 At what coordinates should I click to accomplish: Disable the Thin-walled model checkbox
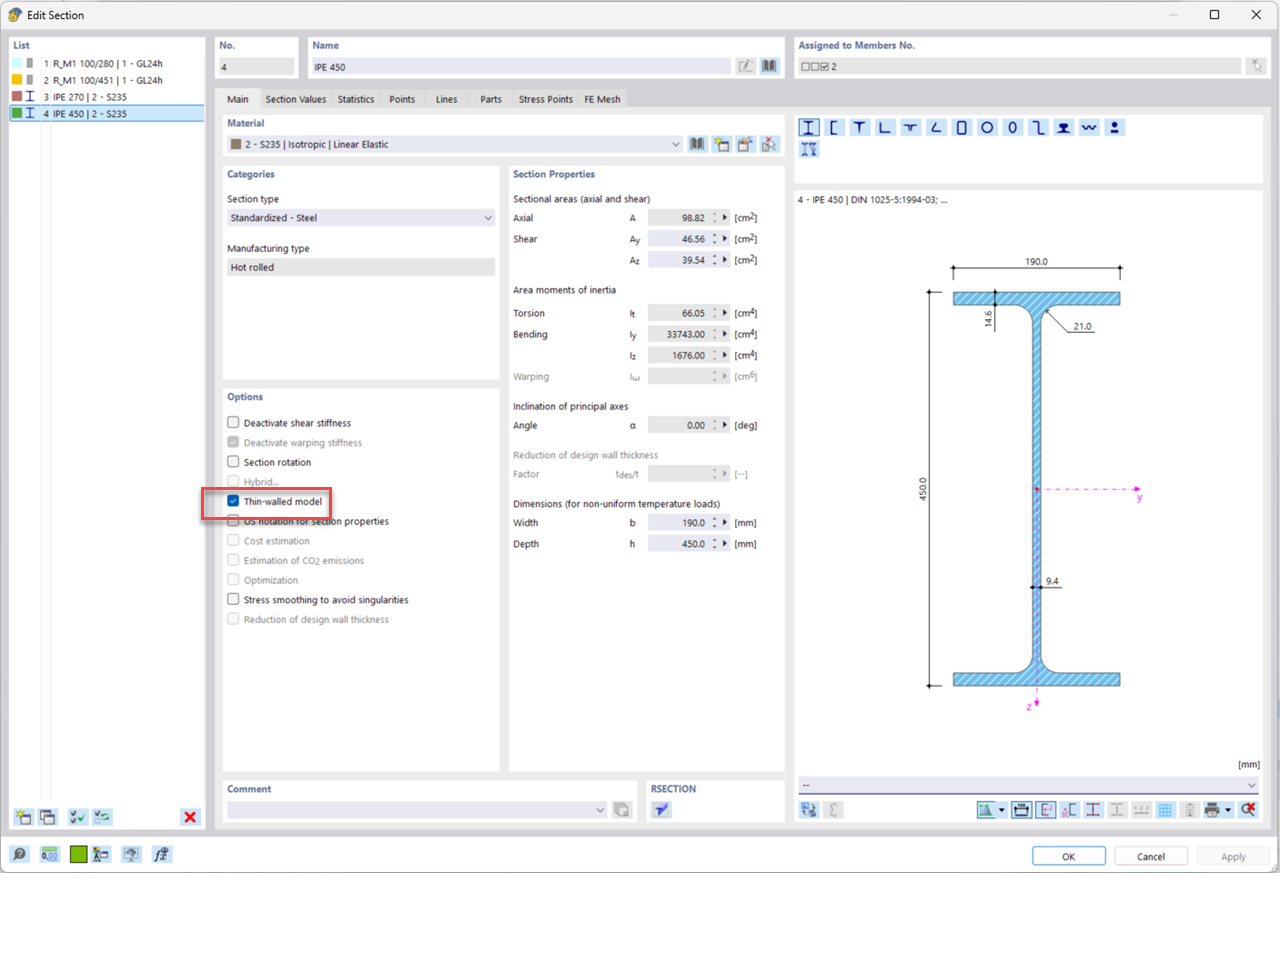coord(232,503)
